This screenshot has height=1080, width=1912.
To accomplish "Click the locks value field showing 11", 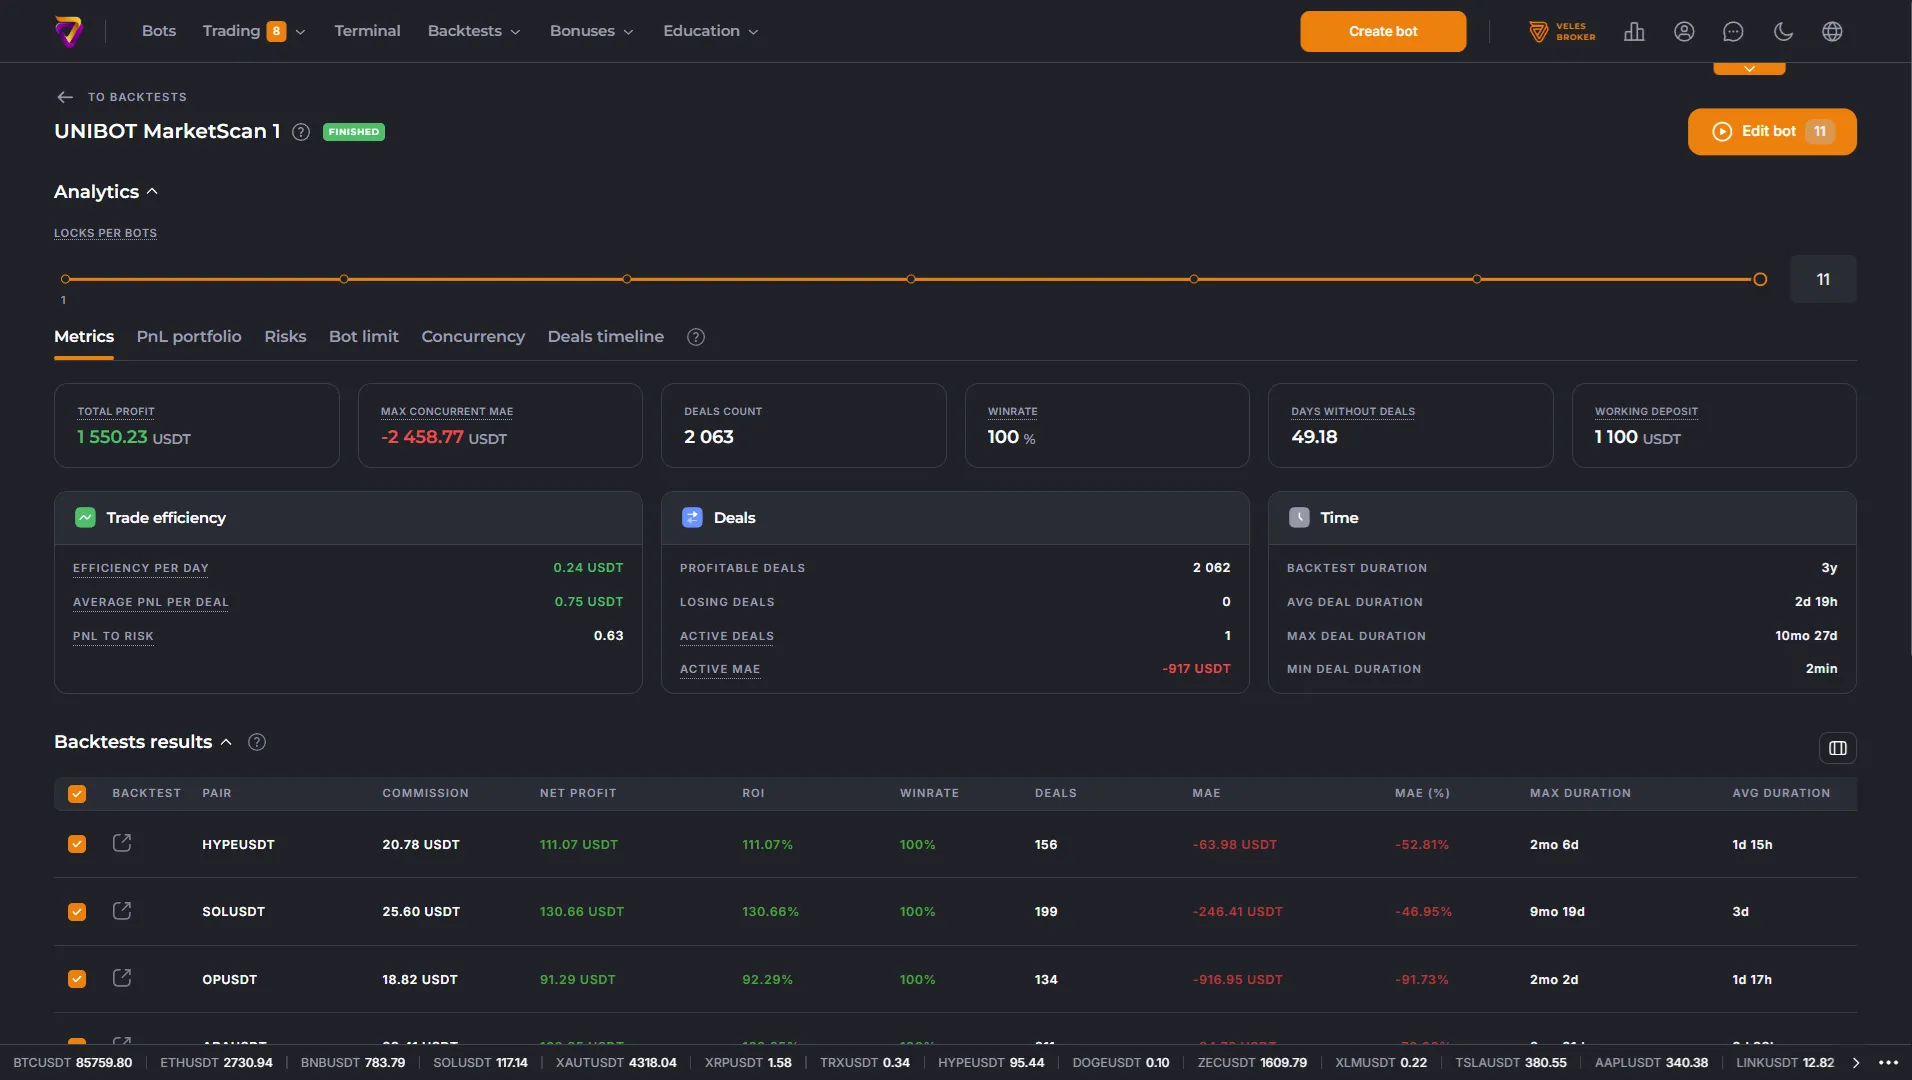I will coord(1823,280).
